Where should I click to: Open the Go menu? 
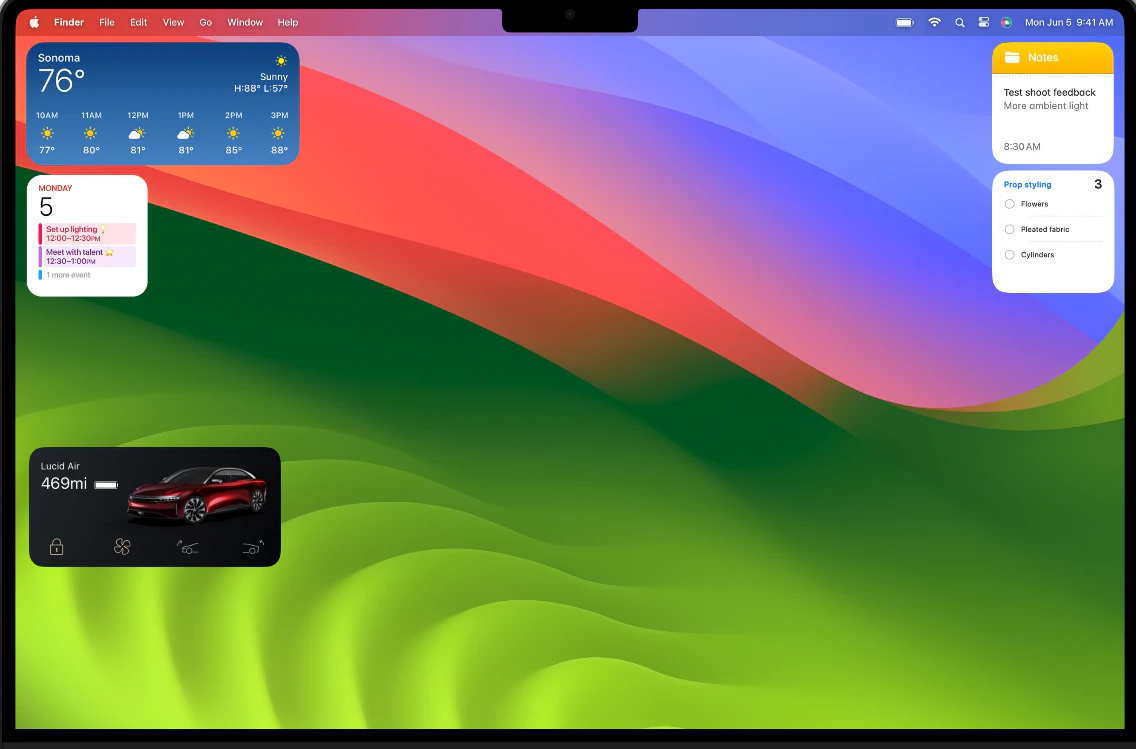206,22
